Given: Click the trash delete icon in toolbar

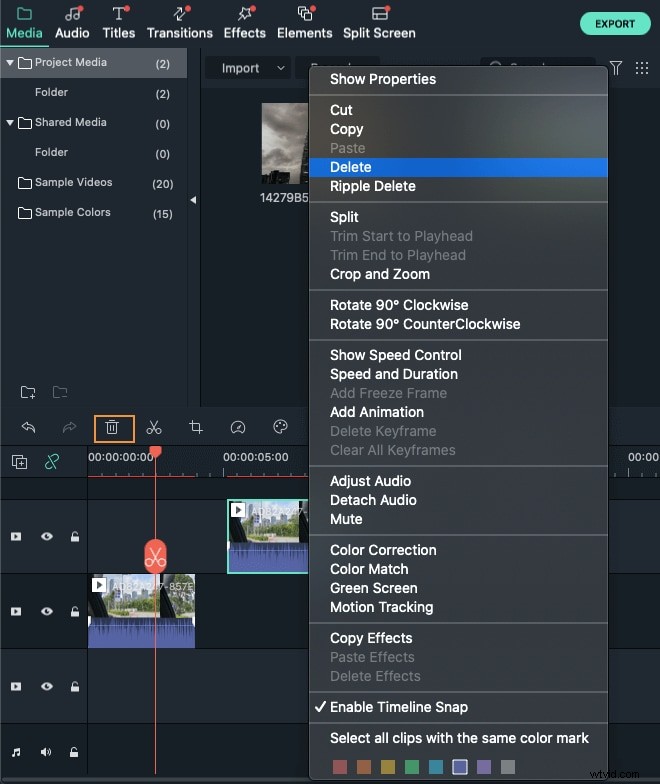Looking at the screenshot, I should tap(112, 428).
